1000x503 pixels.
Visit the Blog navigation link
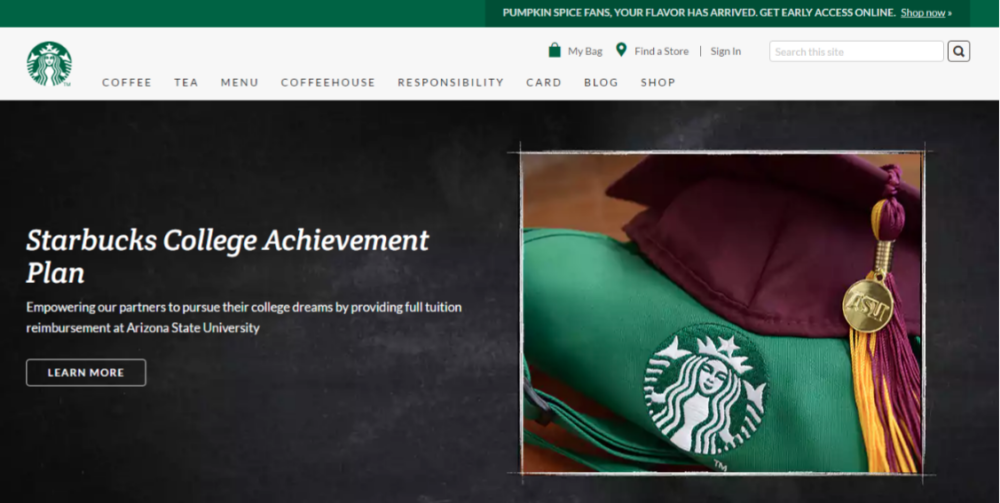tap(601, 83)
